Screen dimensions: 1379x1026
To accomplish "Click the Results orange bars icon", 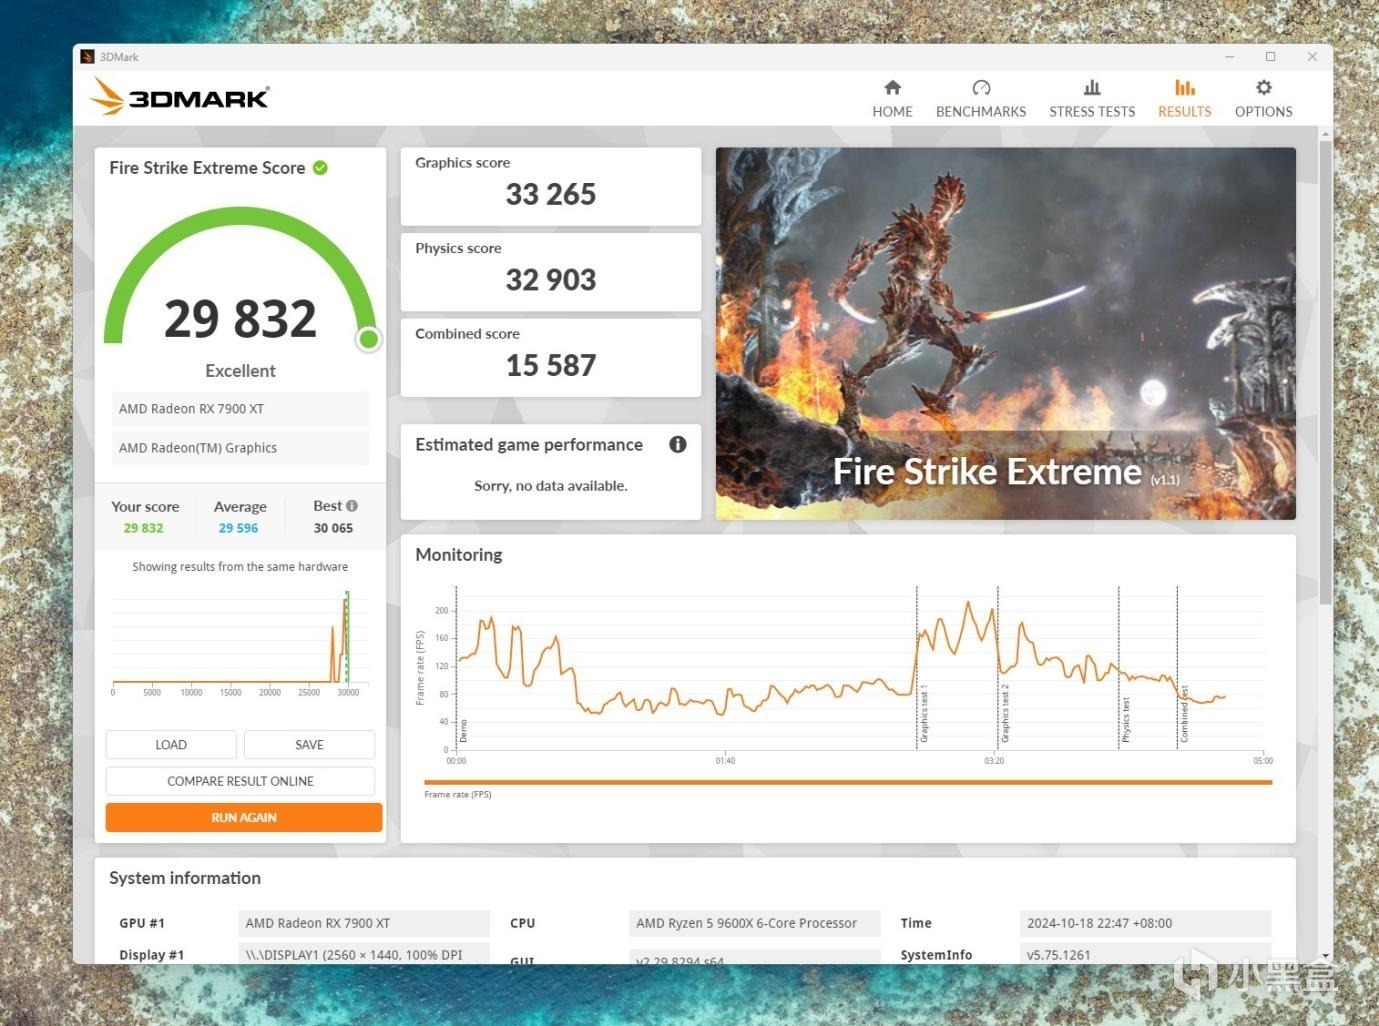I will pyautogui.click(x=1184, y=88).
